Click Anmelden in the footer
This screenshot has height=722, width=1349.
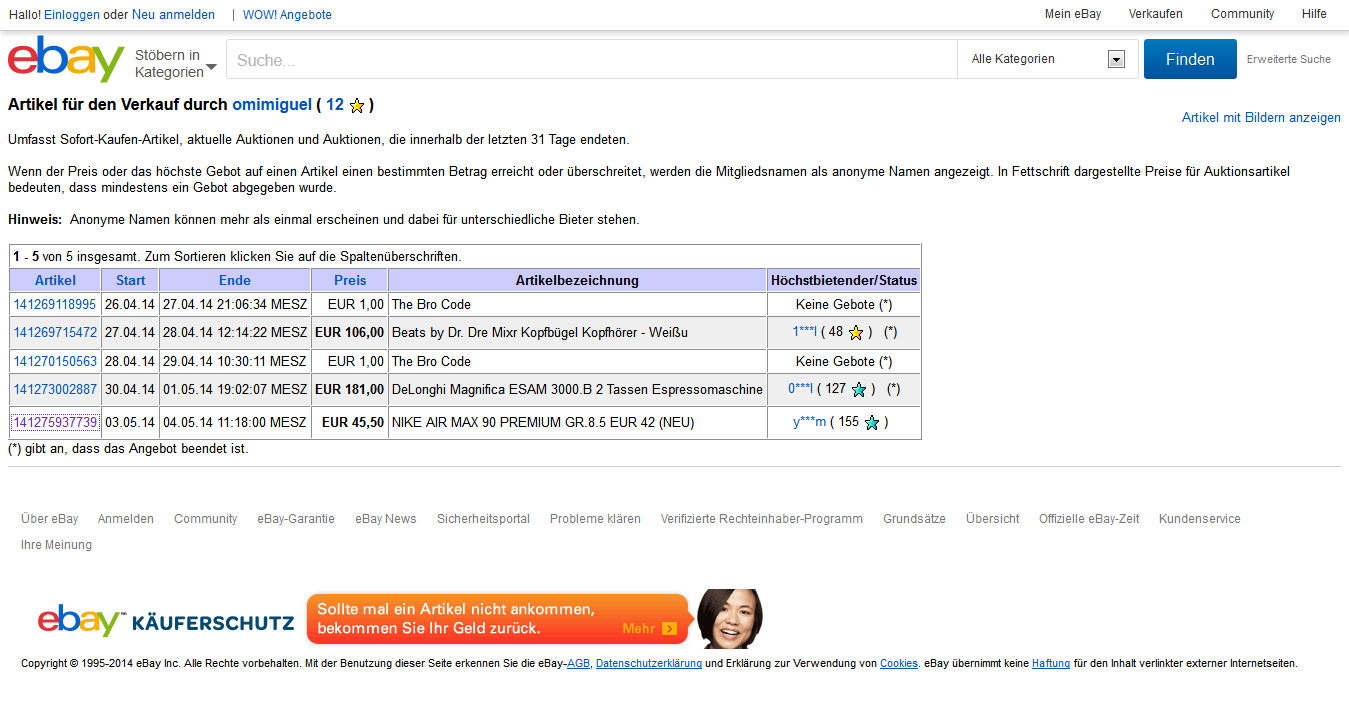tap(126, 519)
